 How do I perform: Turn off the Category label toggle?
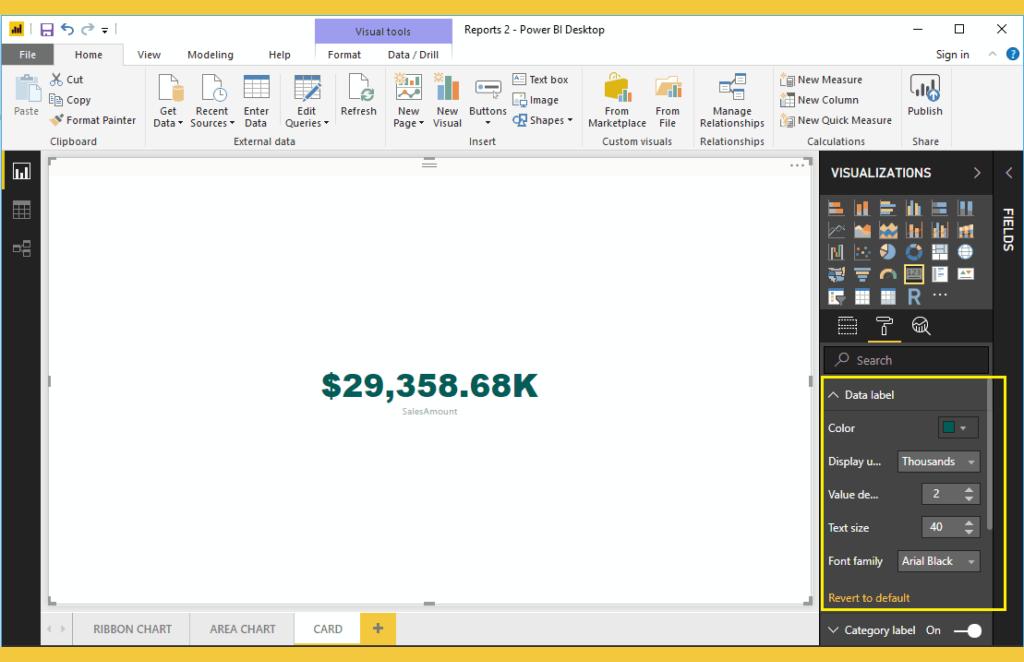click(967, 631)
